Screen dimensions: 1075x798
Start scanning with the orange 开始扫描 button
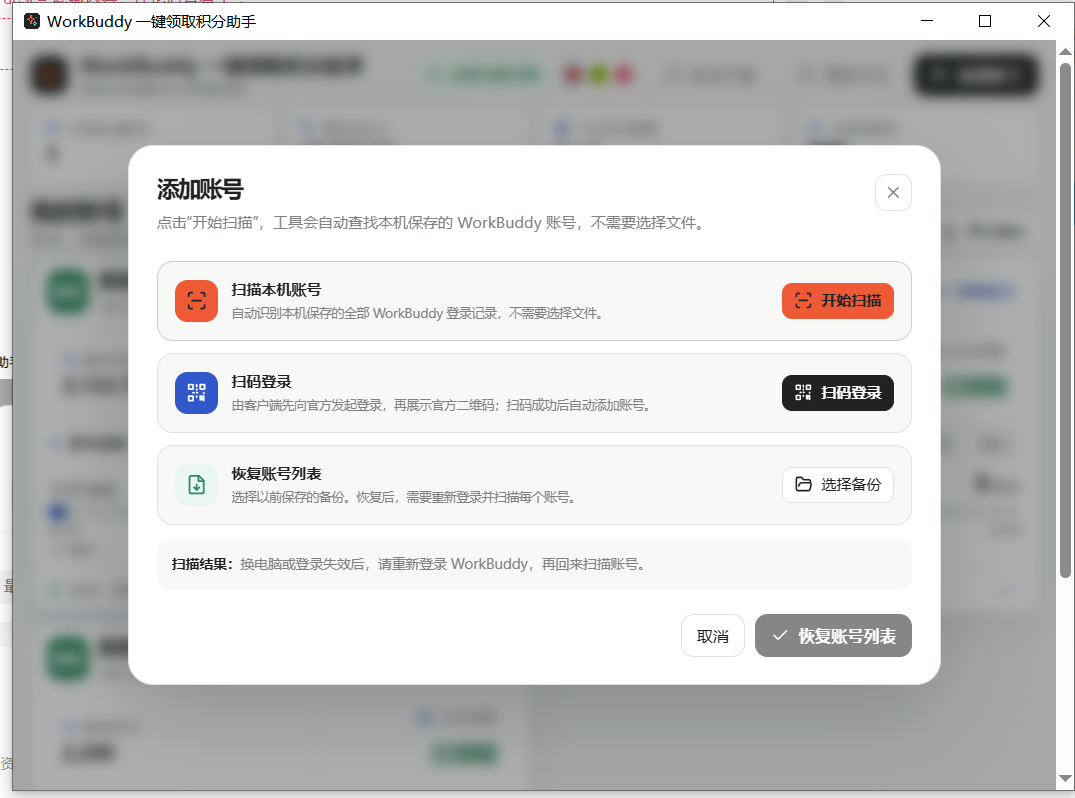[838, 301]
